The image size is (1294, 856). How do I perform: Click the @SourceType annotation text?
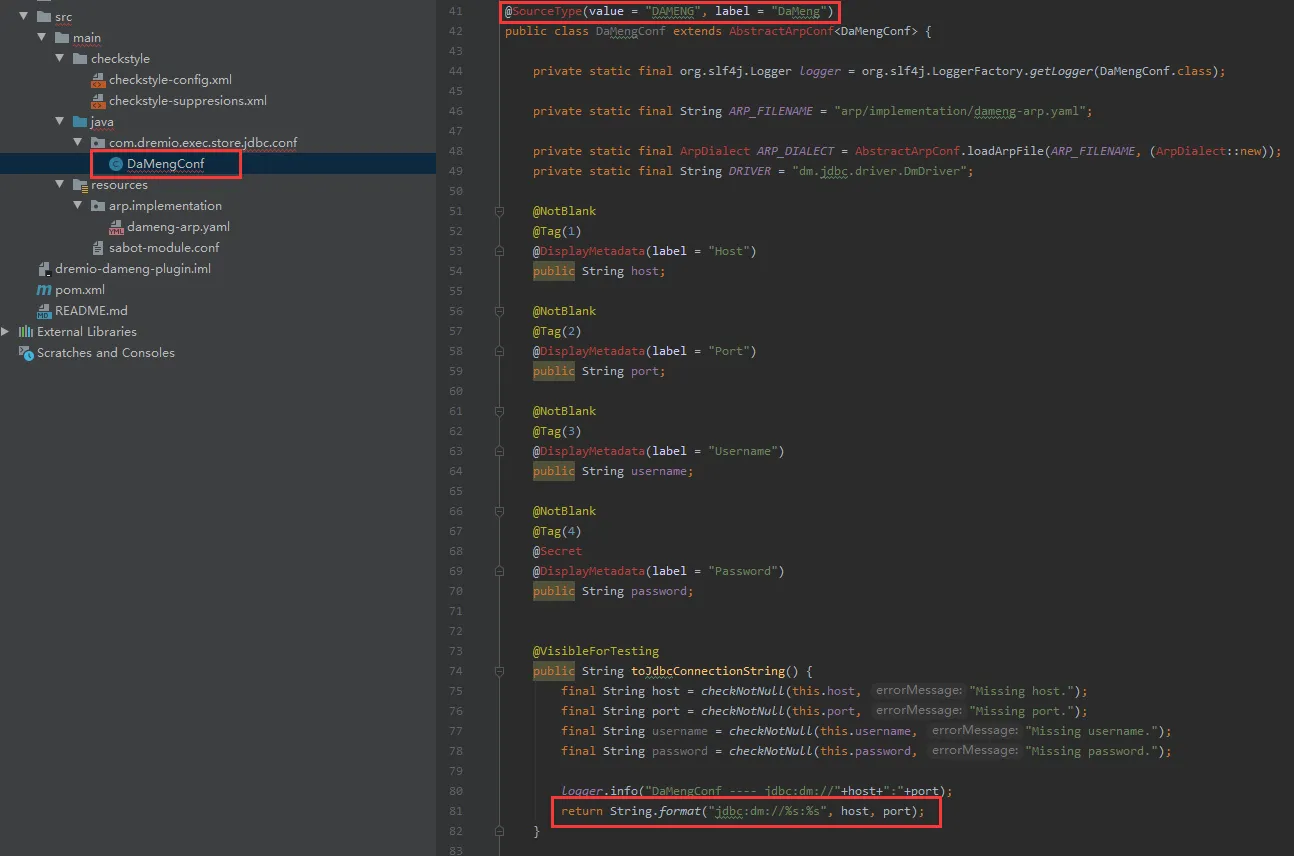[544, 11]
